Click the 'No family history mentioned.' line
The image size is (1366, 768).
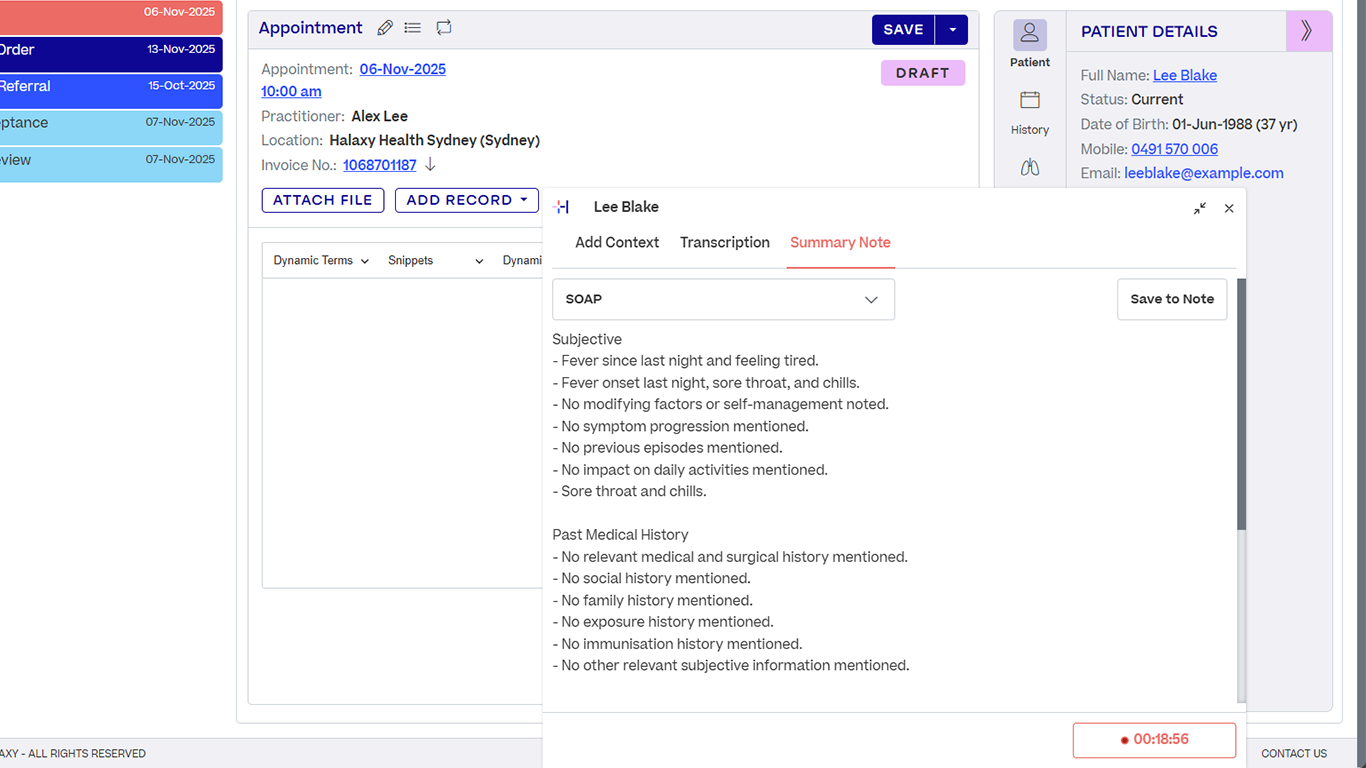[652, 600]
